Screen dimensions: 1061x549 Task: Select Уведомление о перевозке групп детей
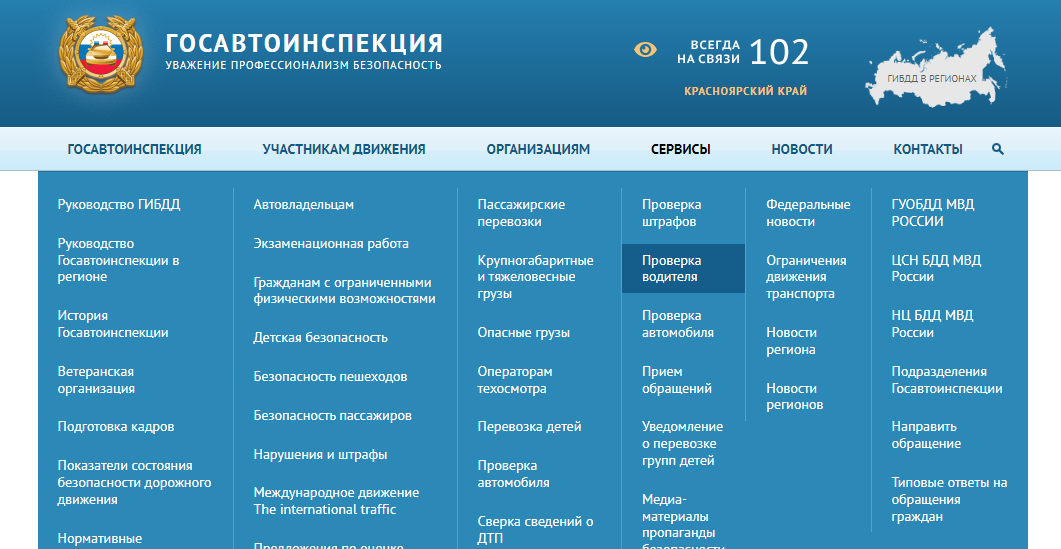pos(682,443)
